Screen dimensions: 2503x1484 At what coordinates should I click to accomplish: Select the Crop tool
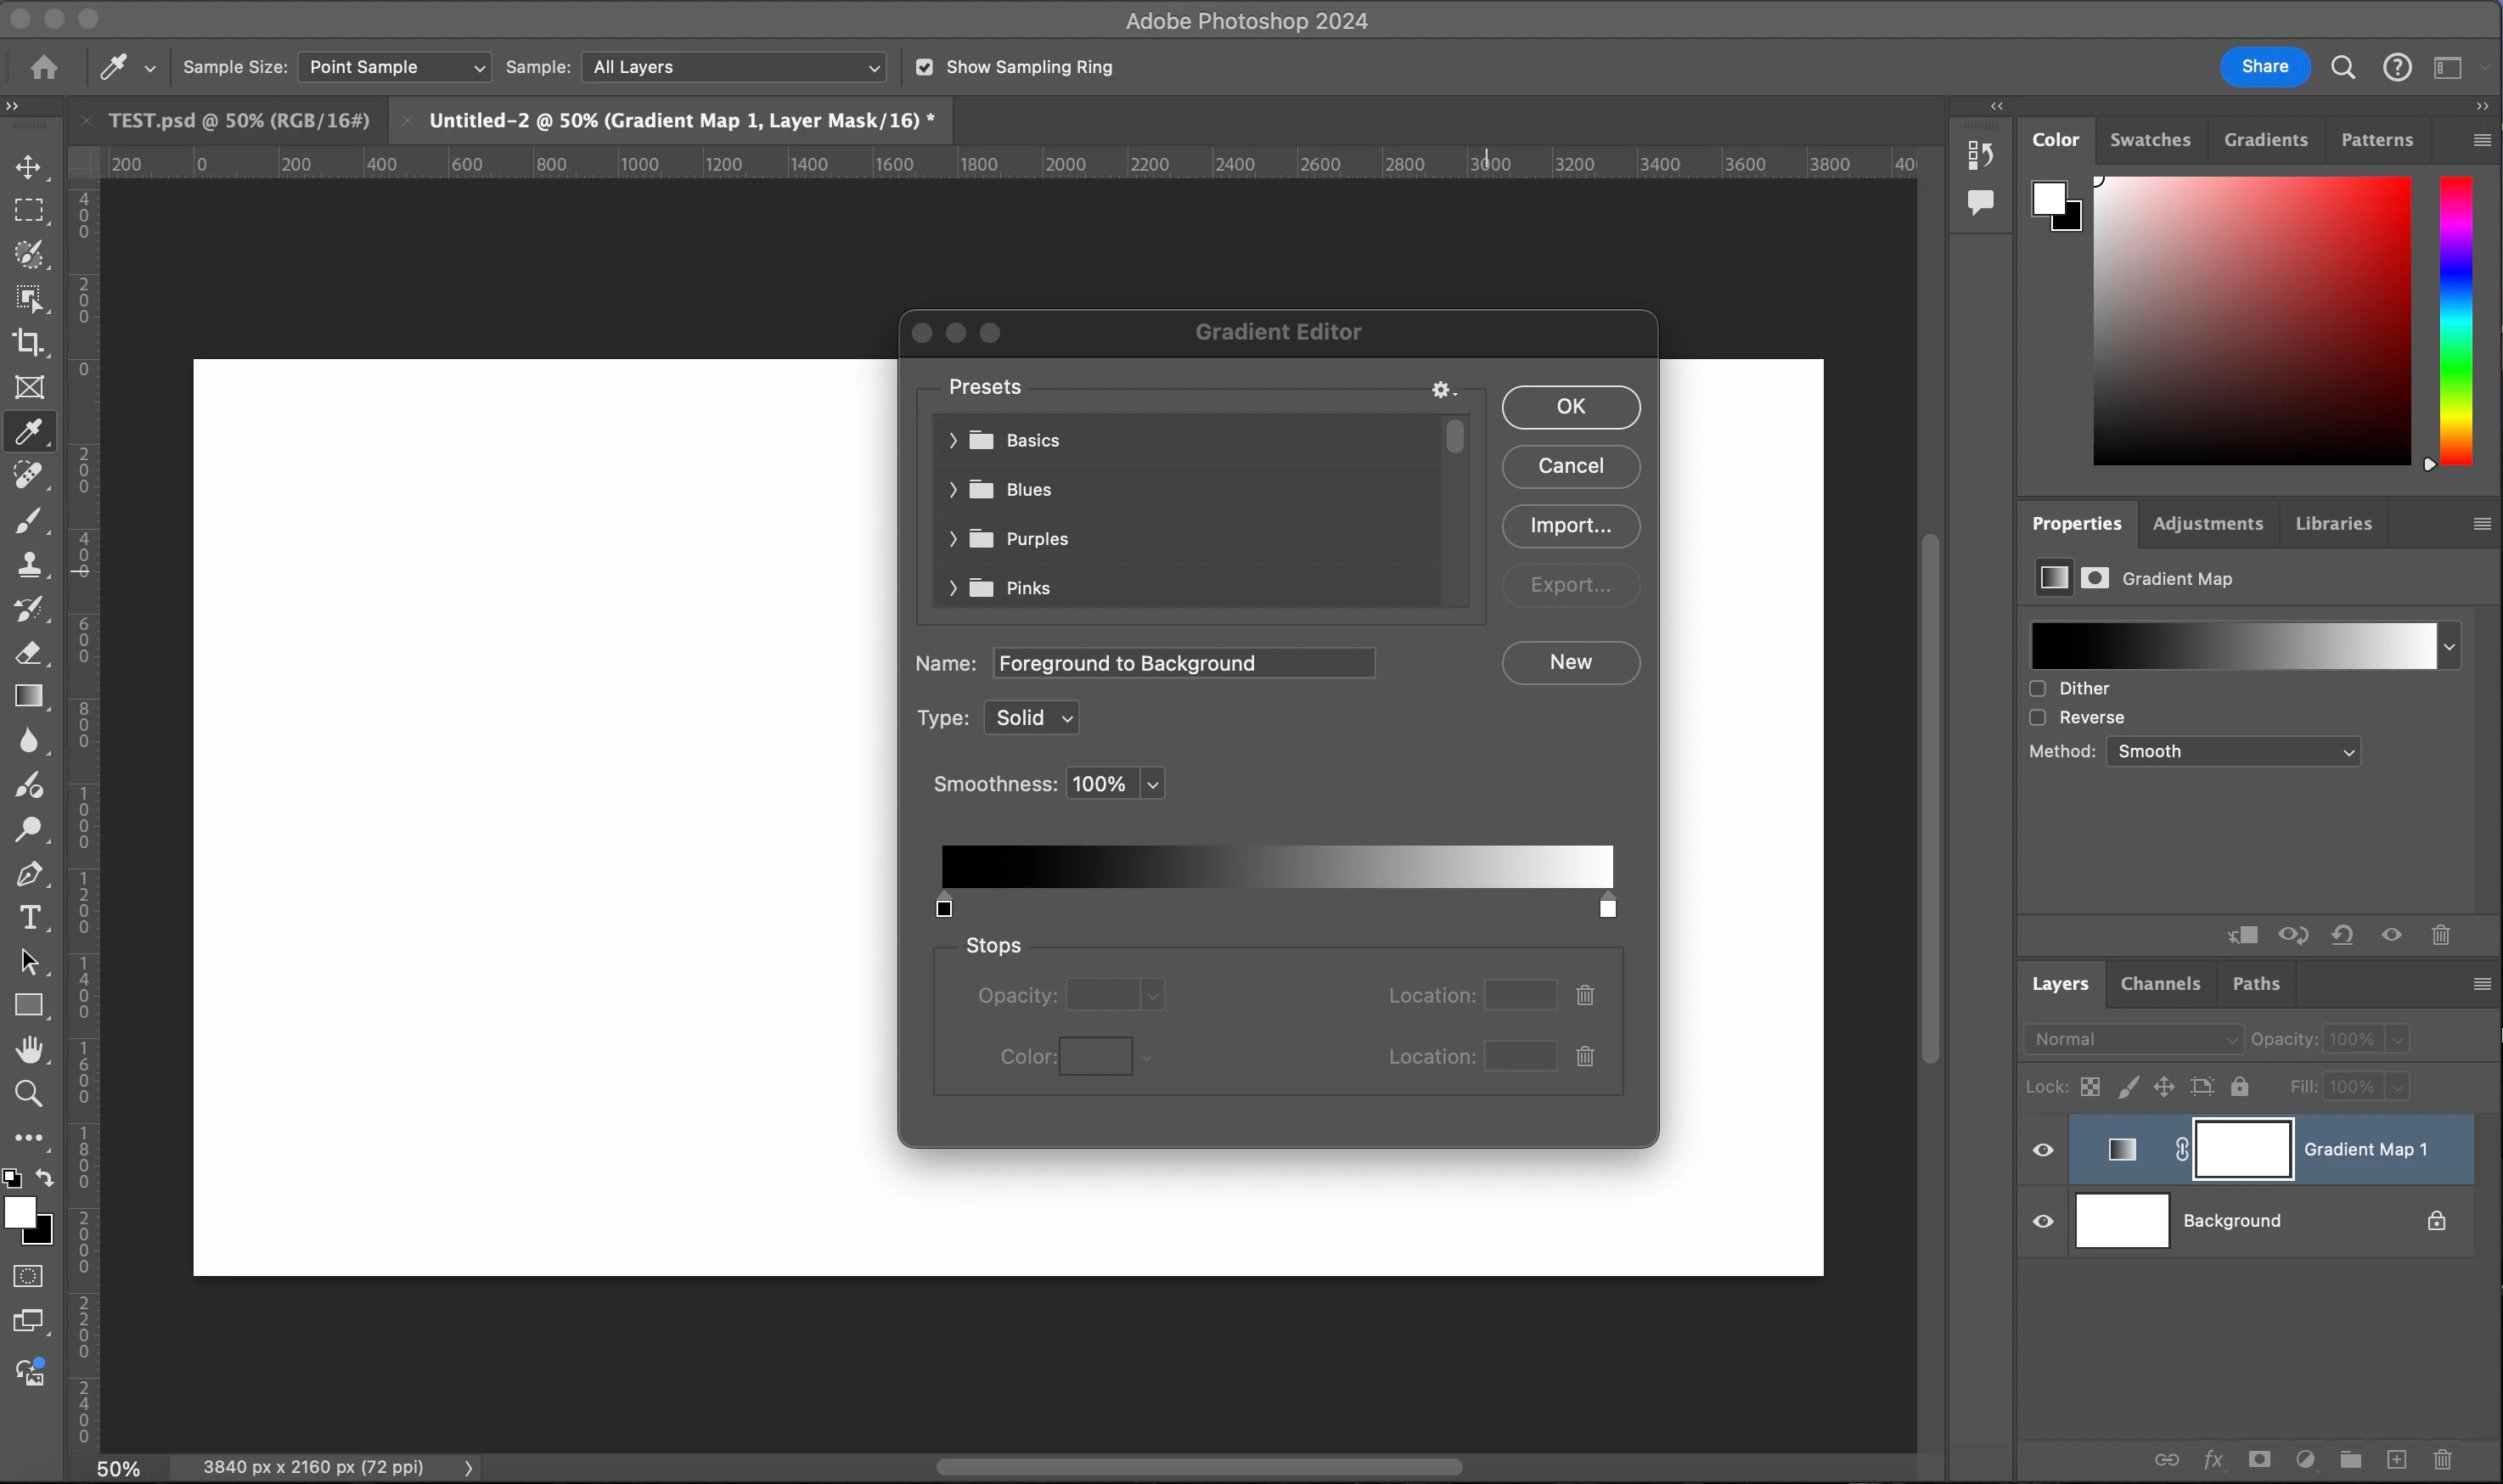[x=29, y=343]
